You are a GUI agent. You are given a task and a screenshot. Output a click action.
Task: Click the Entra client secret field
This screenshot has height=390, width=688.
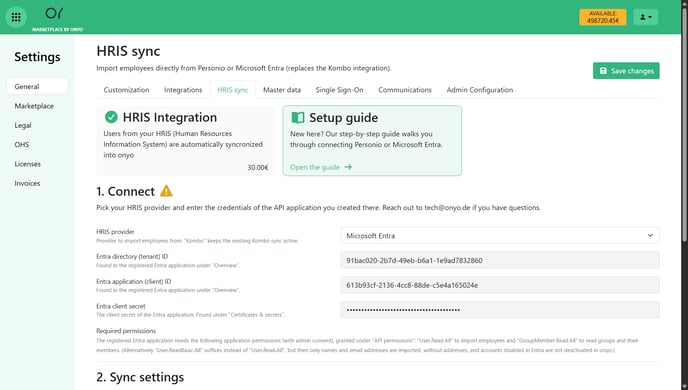tap(500, 310)
